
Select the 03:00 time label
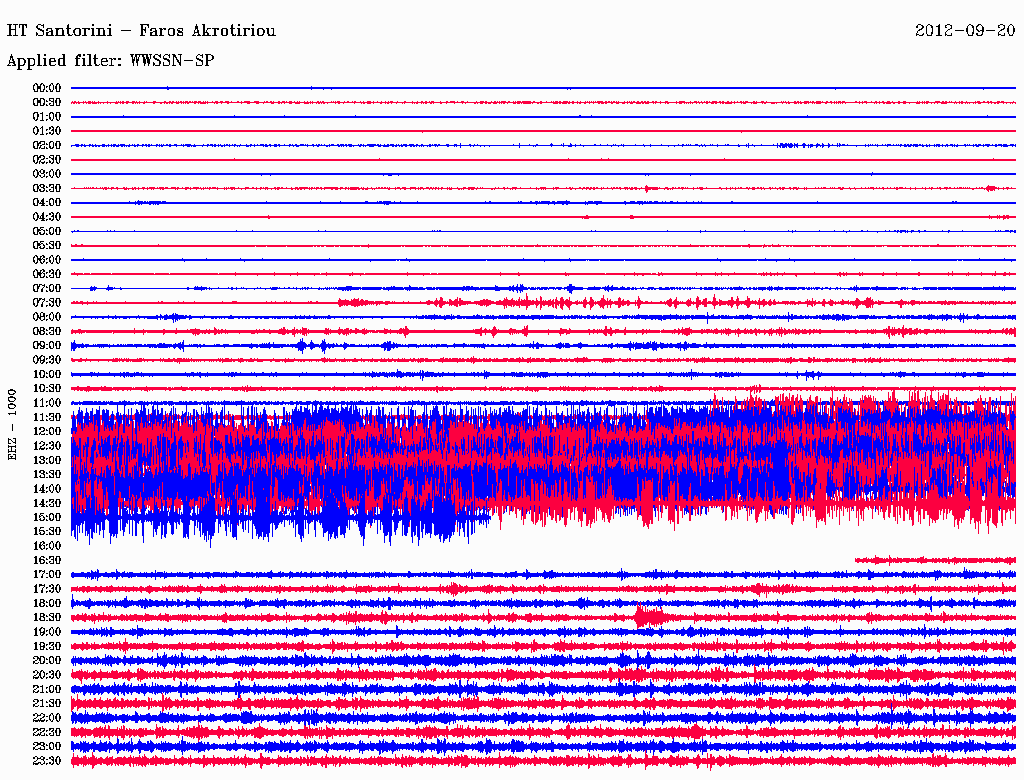click(x=47, y=174)
